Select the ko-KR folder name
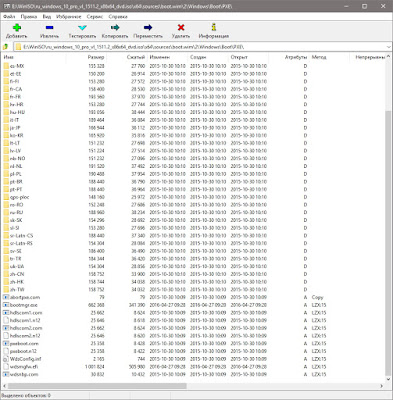Viewport: 393px width, 400px height. 16,135
